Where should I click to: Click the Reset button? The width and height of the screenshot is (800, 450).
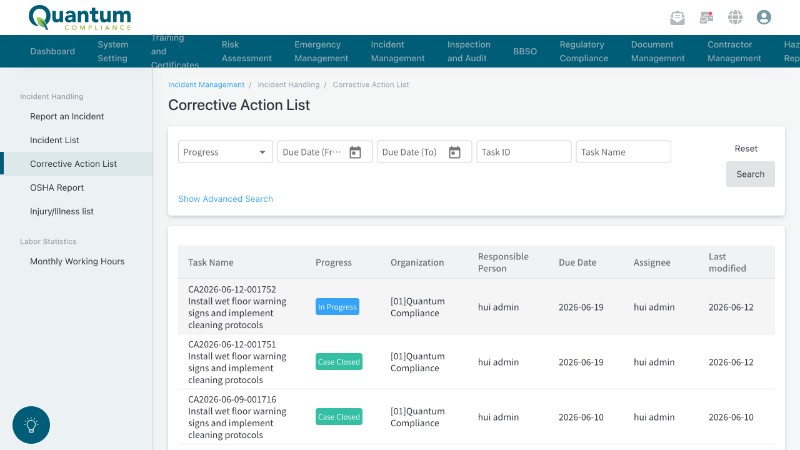(746, 148)
